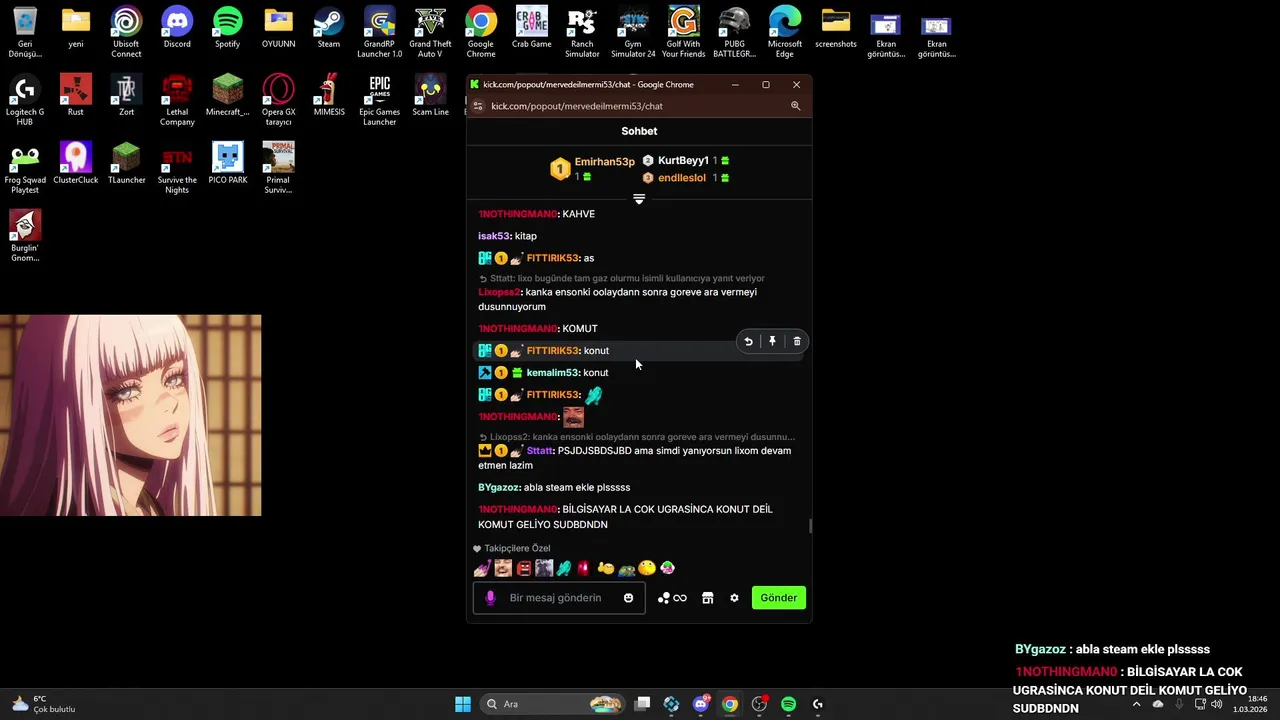This screenshot has width=1280, height=720.
Task: Click the BYgazoz username in chat
Action: [498, 488]
